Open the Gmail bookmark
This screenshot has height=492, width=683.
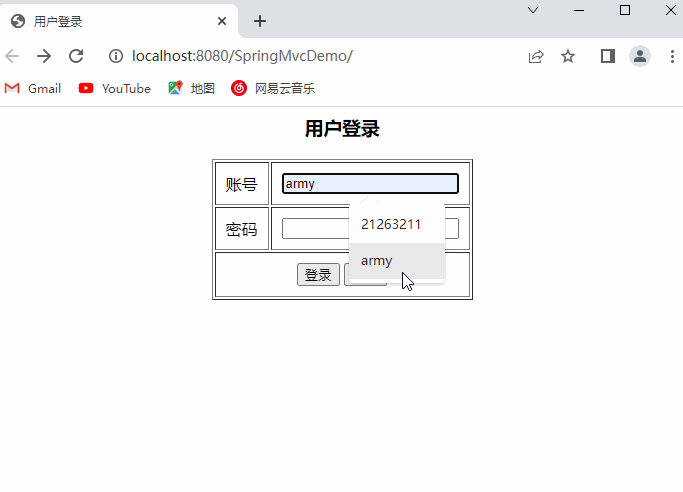(33, 88)
